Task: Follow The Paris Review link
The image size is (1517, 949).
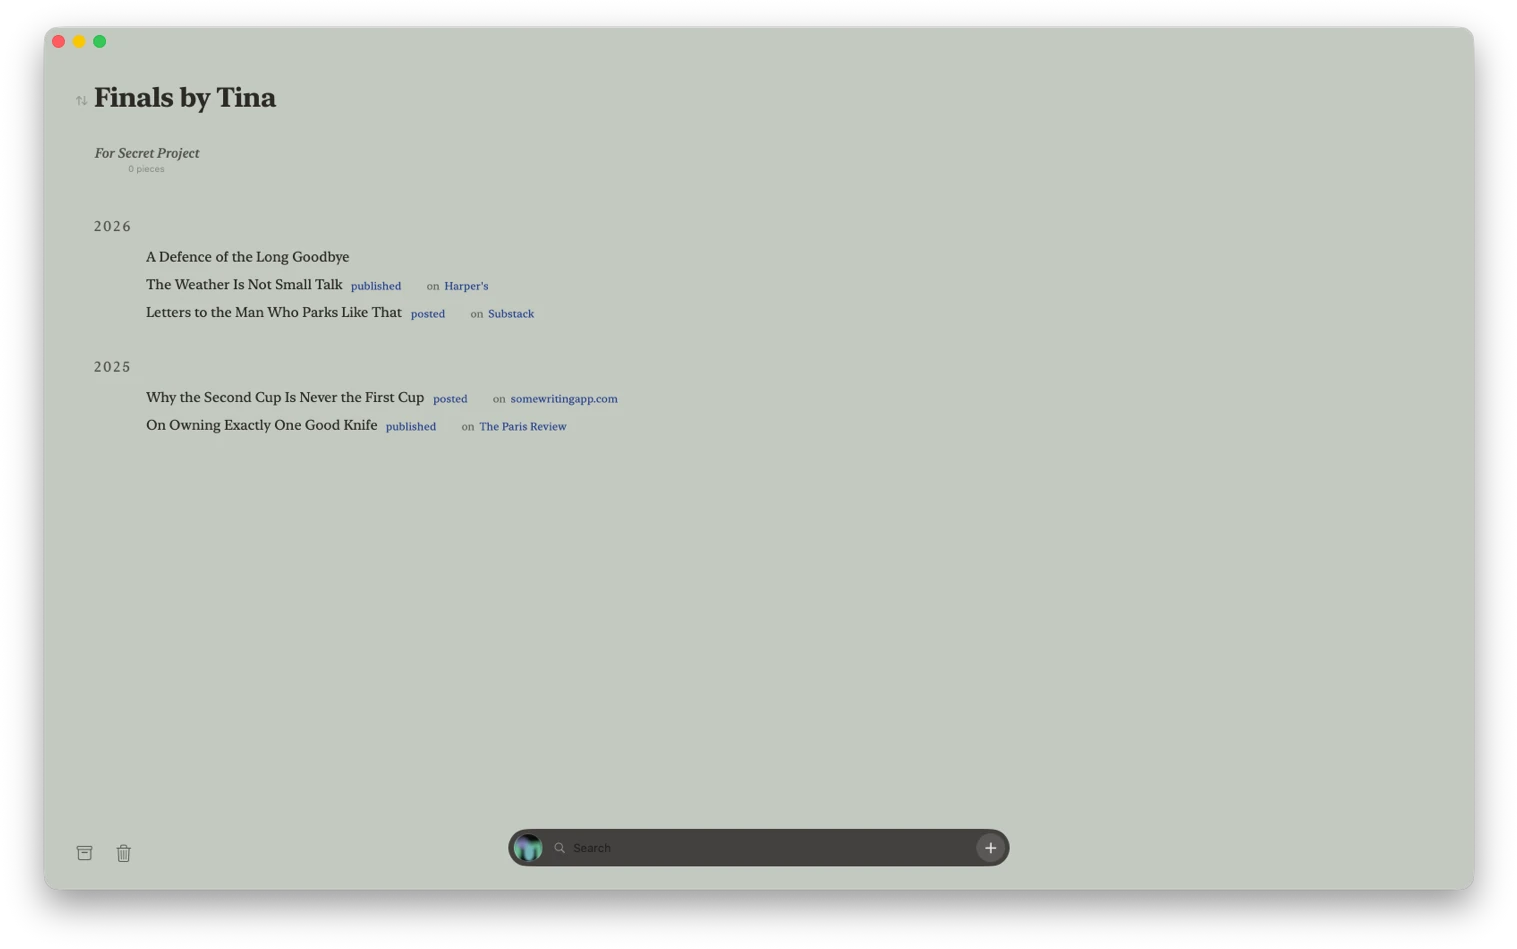Action: coord(523,427)
